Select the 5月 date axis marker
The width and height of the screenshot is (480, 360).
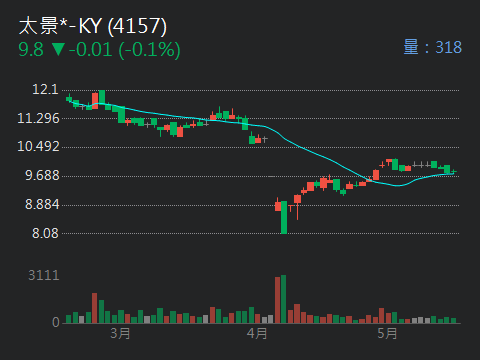click(387, 333)
